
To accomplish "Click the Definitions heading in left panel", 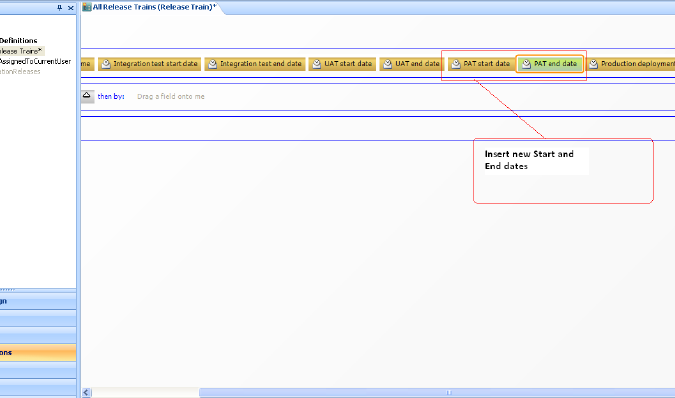I will pyautogui.click(x=19, y=40).
